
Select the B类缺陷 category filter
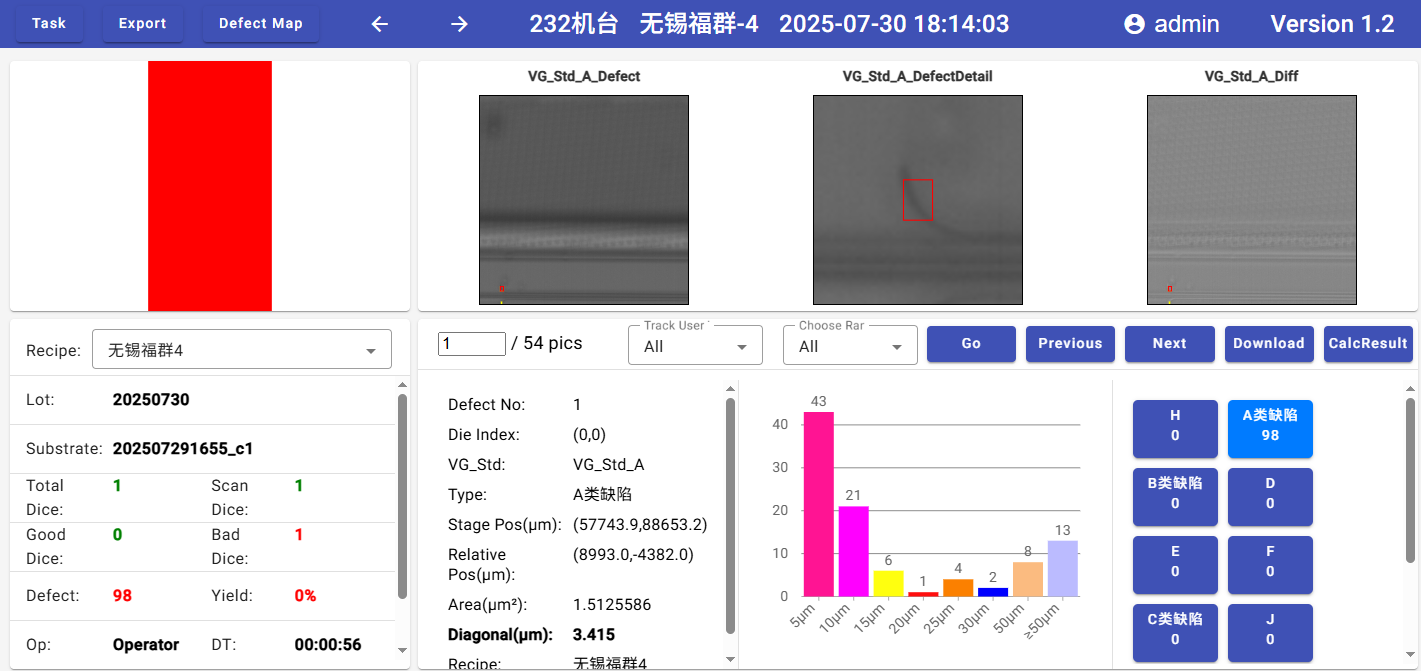click(x=1174, y=493)
